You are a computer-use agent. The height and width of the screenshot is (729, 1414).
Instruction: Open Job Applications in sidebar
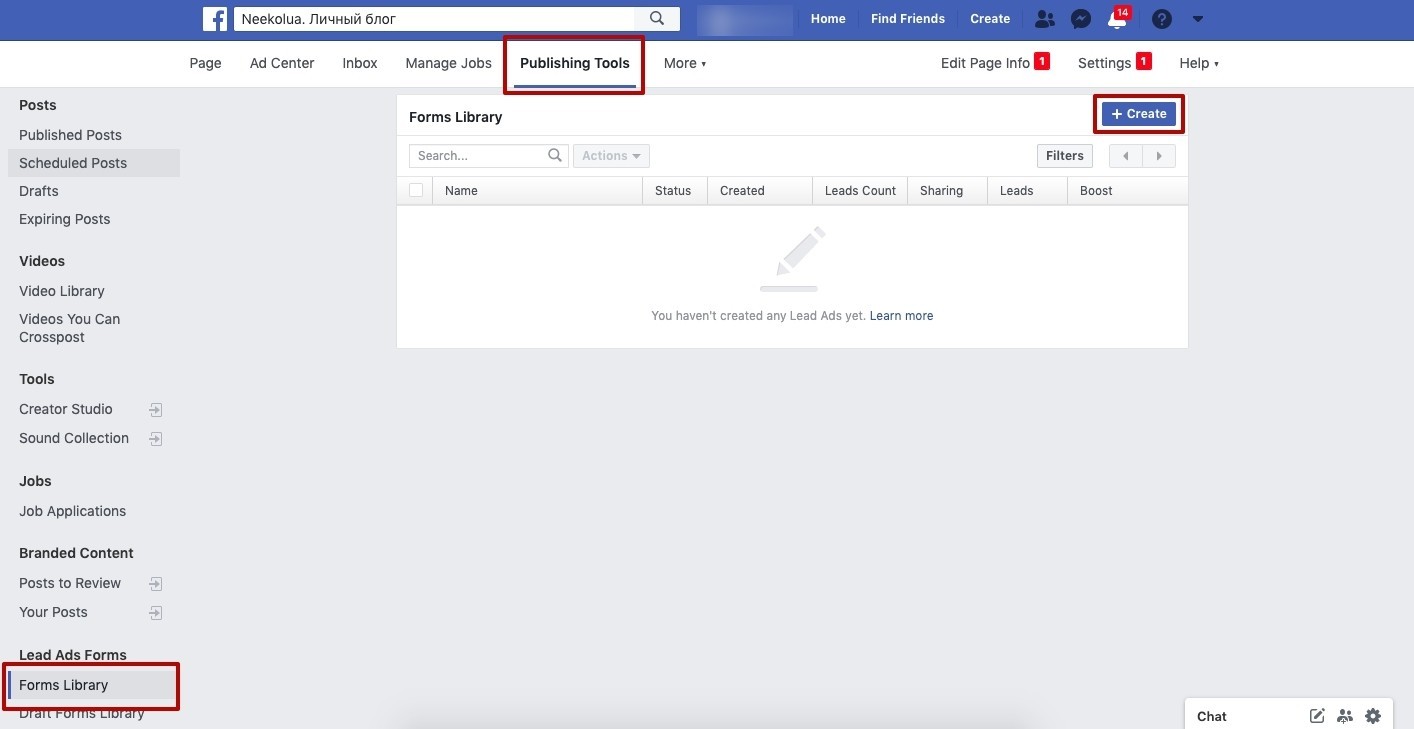[73, 511]
